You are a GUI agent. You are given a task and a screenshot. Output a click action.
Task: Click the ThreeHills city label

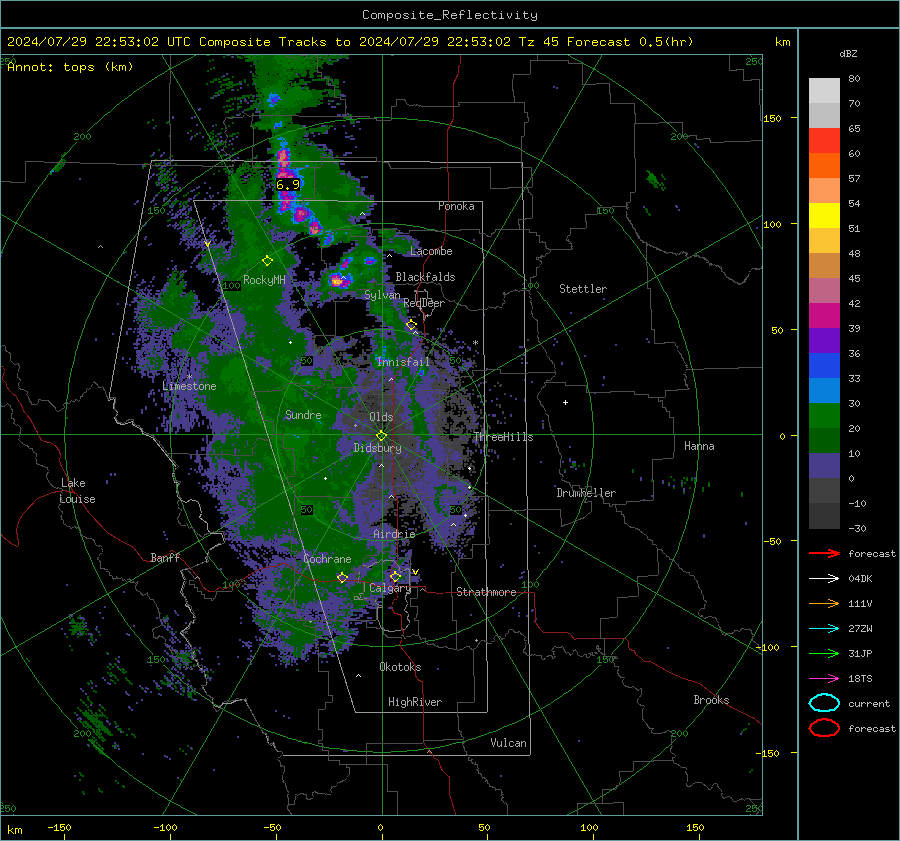[503, 437]
